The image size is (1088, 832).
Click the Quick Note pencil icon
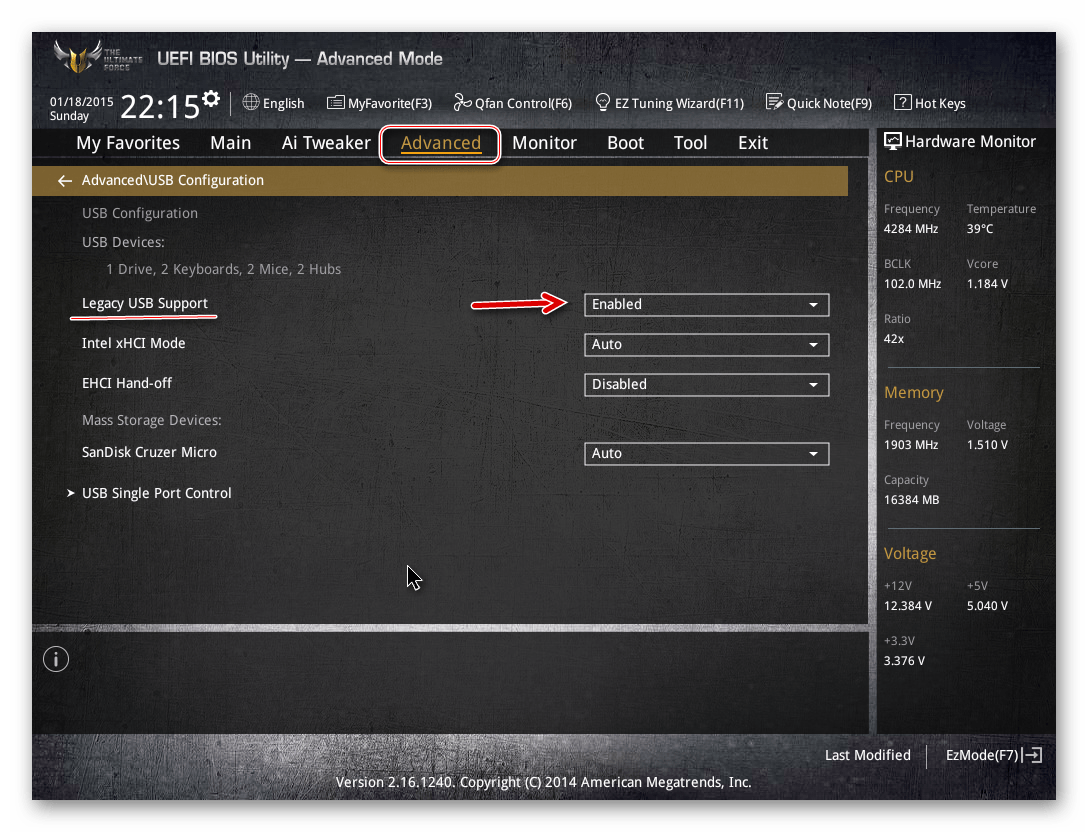[x=774, y=102]
